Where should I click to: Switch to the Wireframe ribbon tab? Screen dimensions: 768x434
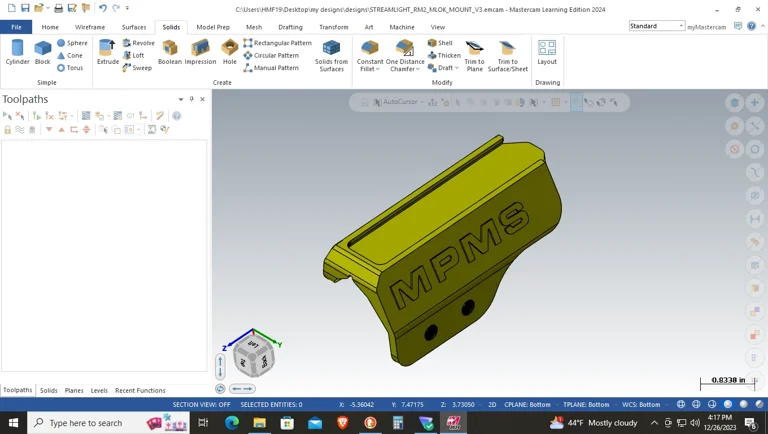tap(90, 27)
